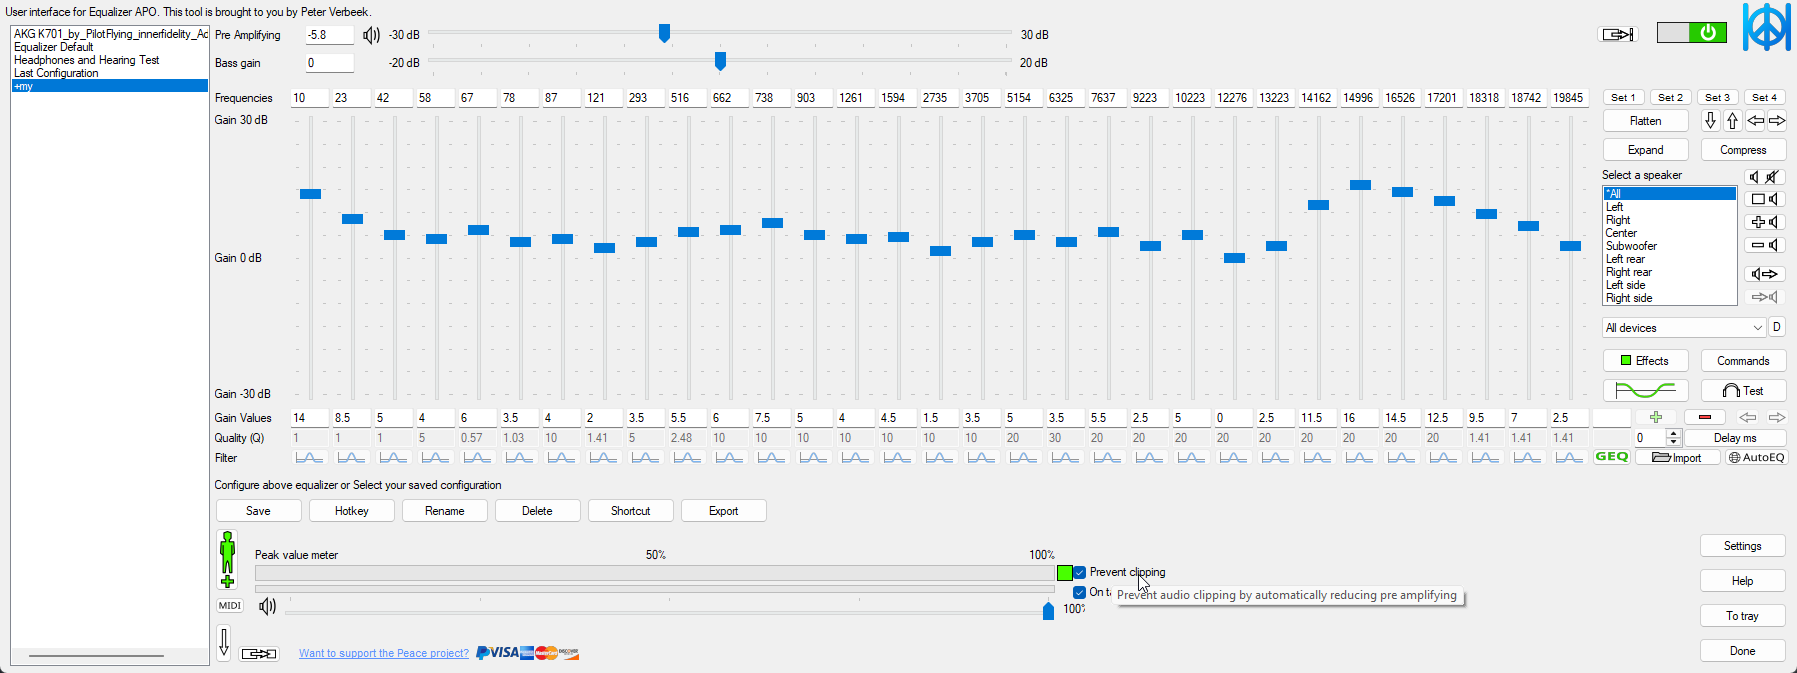
Task: Open the Peace project support link
Action: (383, 653)
